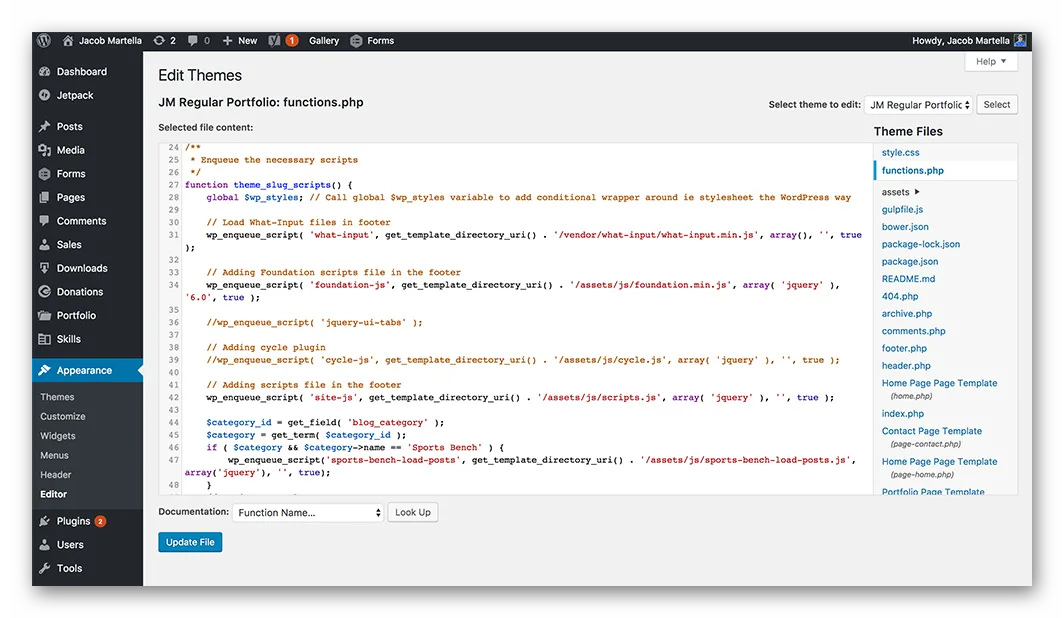Image resolution: width=1064 pixels, height=618 pixels.
Task: Click the Plugins plug icon
Action: tap(45, 521)
